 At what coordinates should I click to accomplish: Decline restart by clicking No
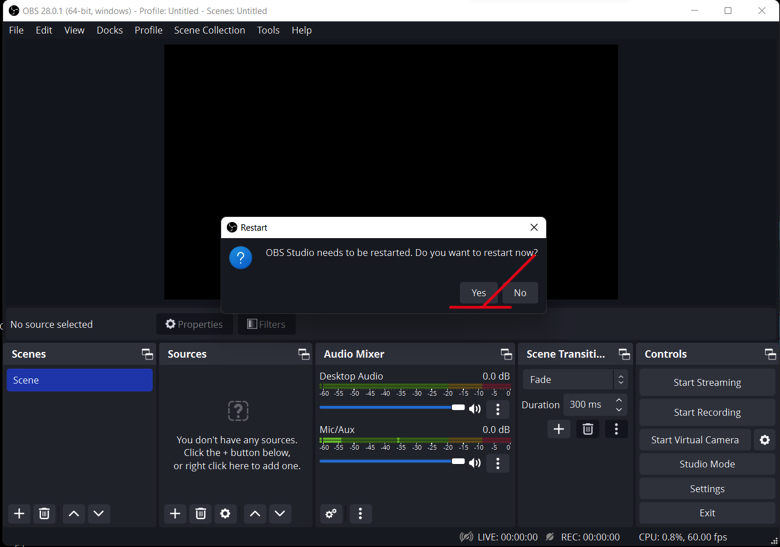pyautogui.click(x=520, y=293)
